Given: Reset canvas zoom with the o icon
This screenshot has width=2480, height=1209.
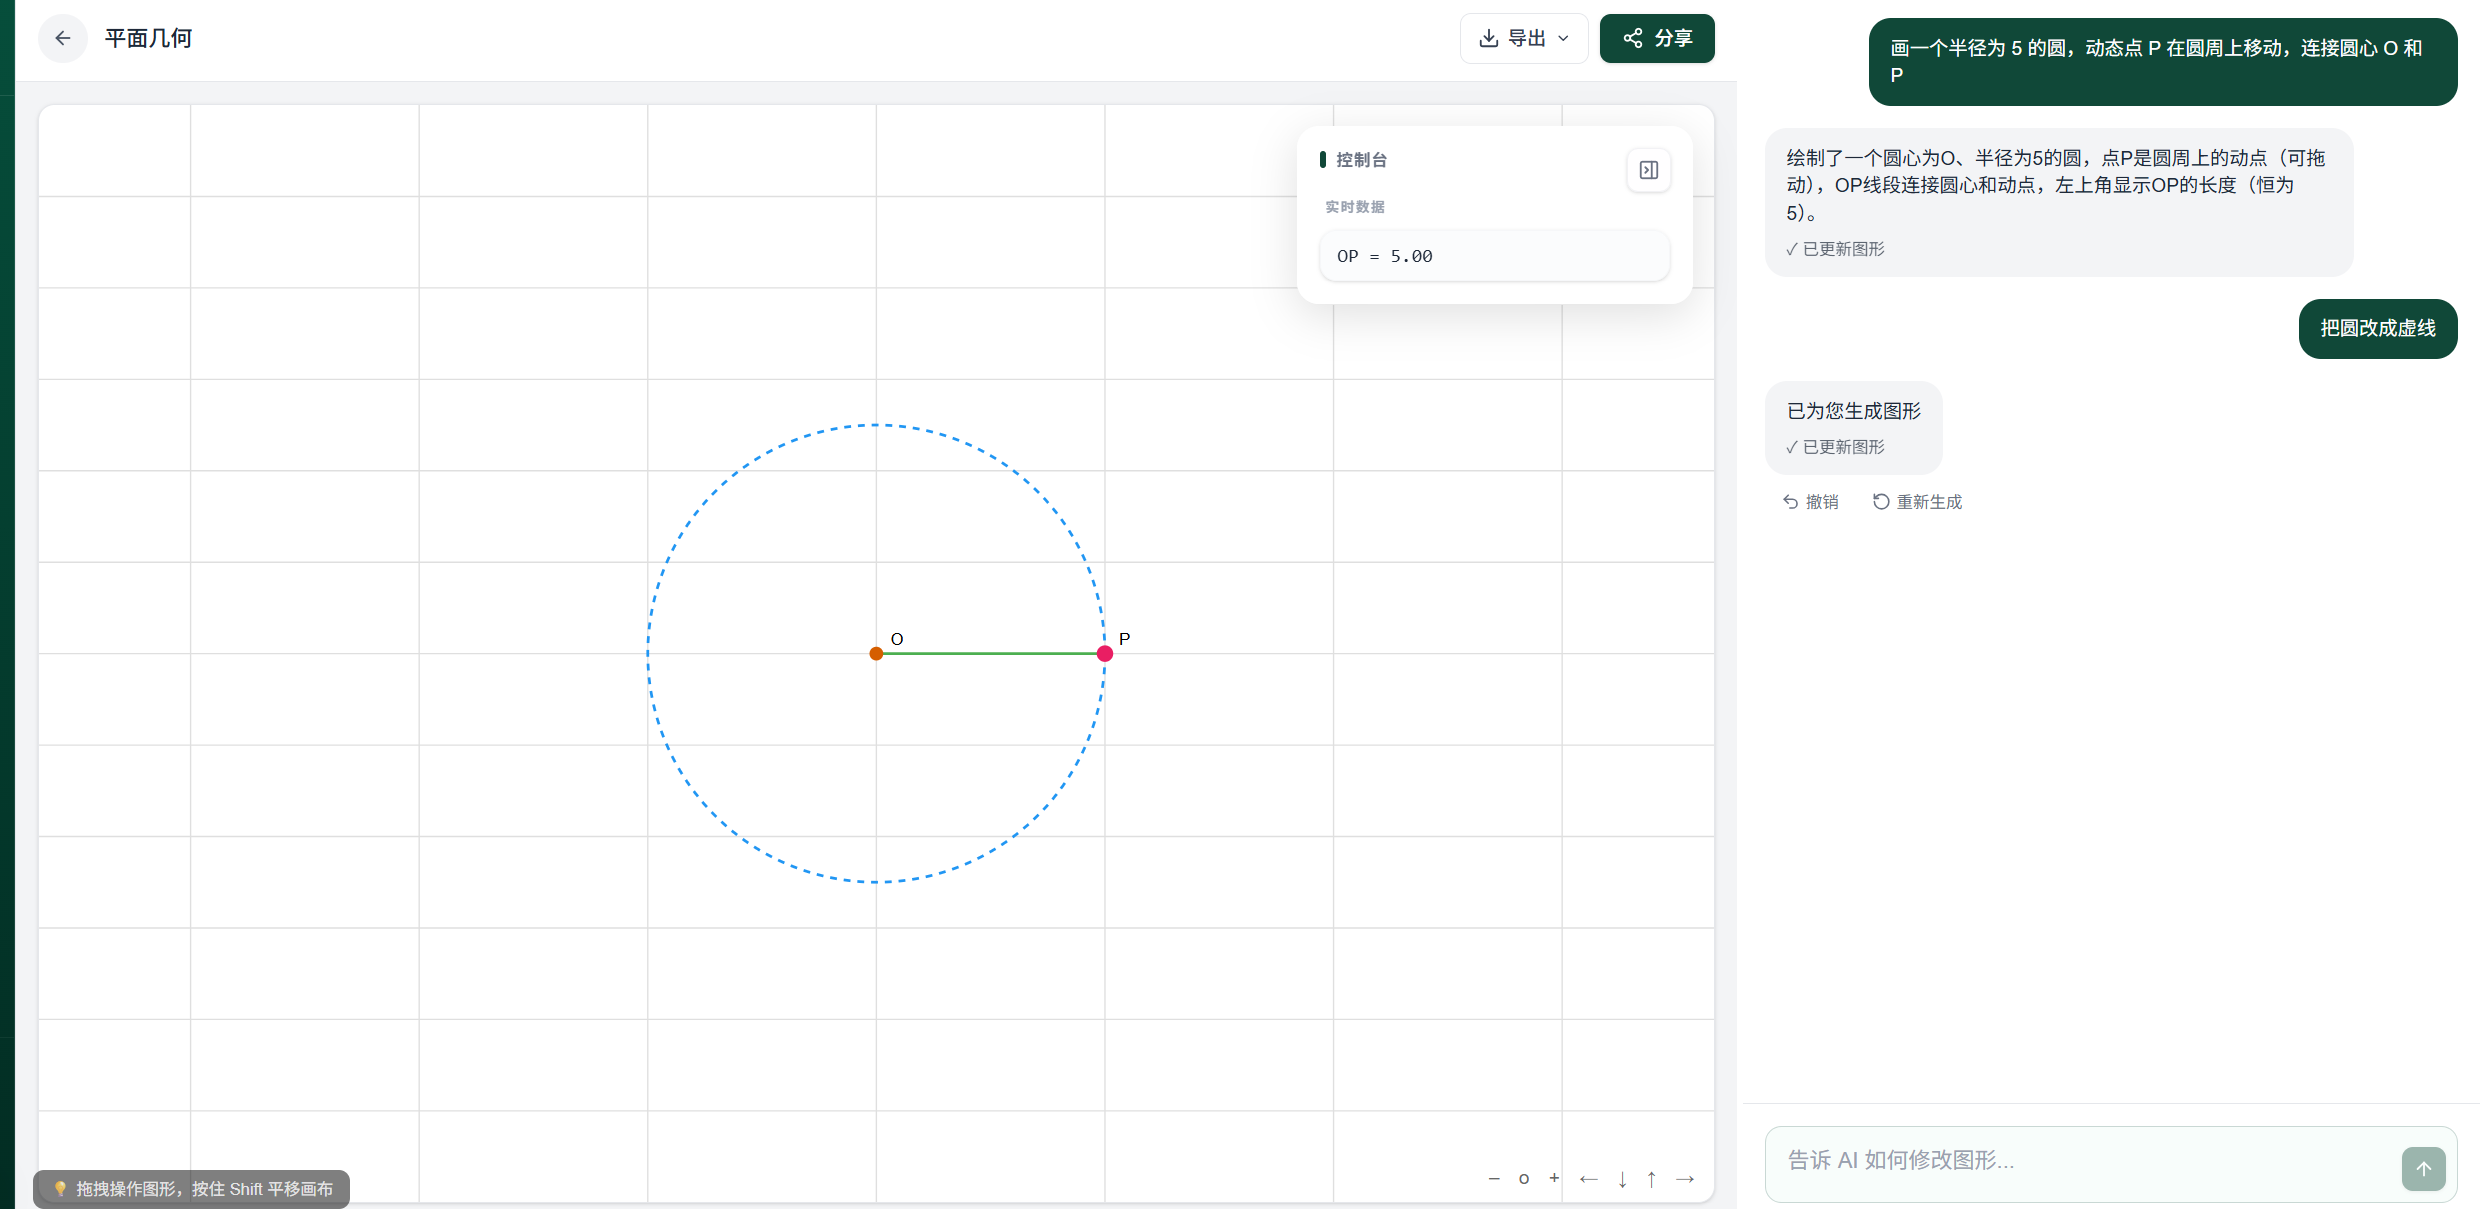Looking at the screenshot, I should [x=1524, y=1179].
